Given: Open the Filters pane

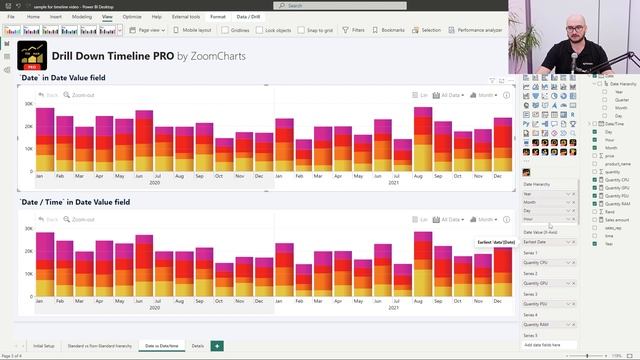Looking at the screenshot, I should coord(353,30).
